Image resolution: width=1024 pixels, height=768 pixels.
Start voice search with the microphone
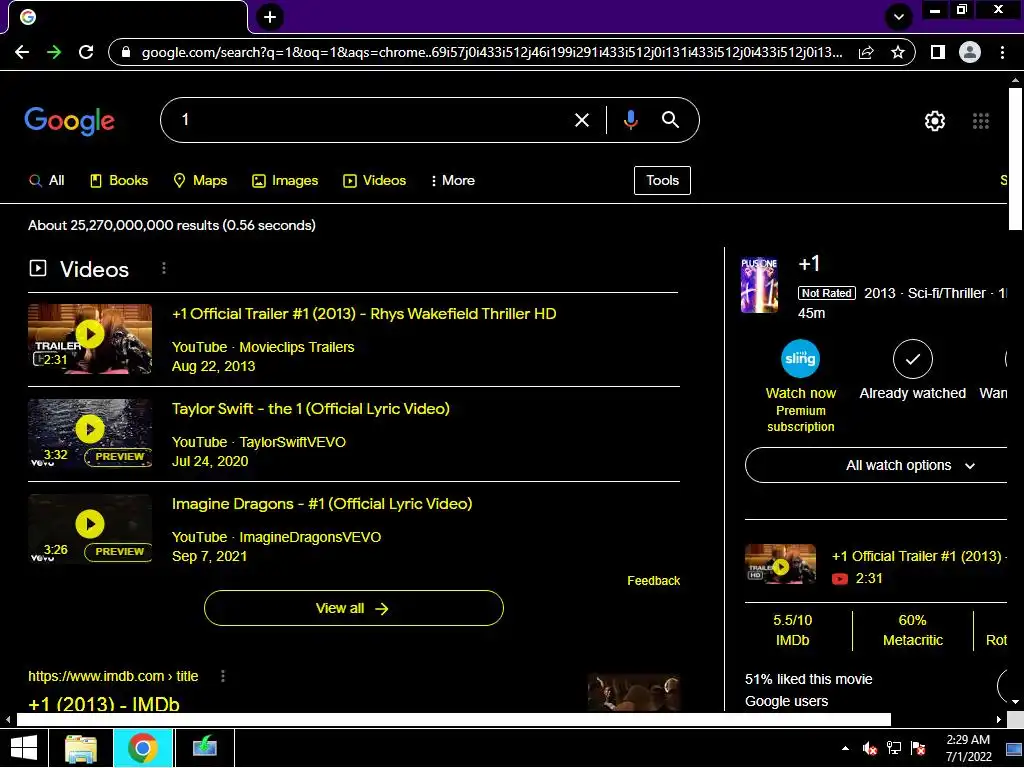(x=630, y=120)
